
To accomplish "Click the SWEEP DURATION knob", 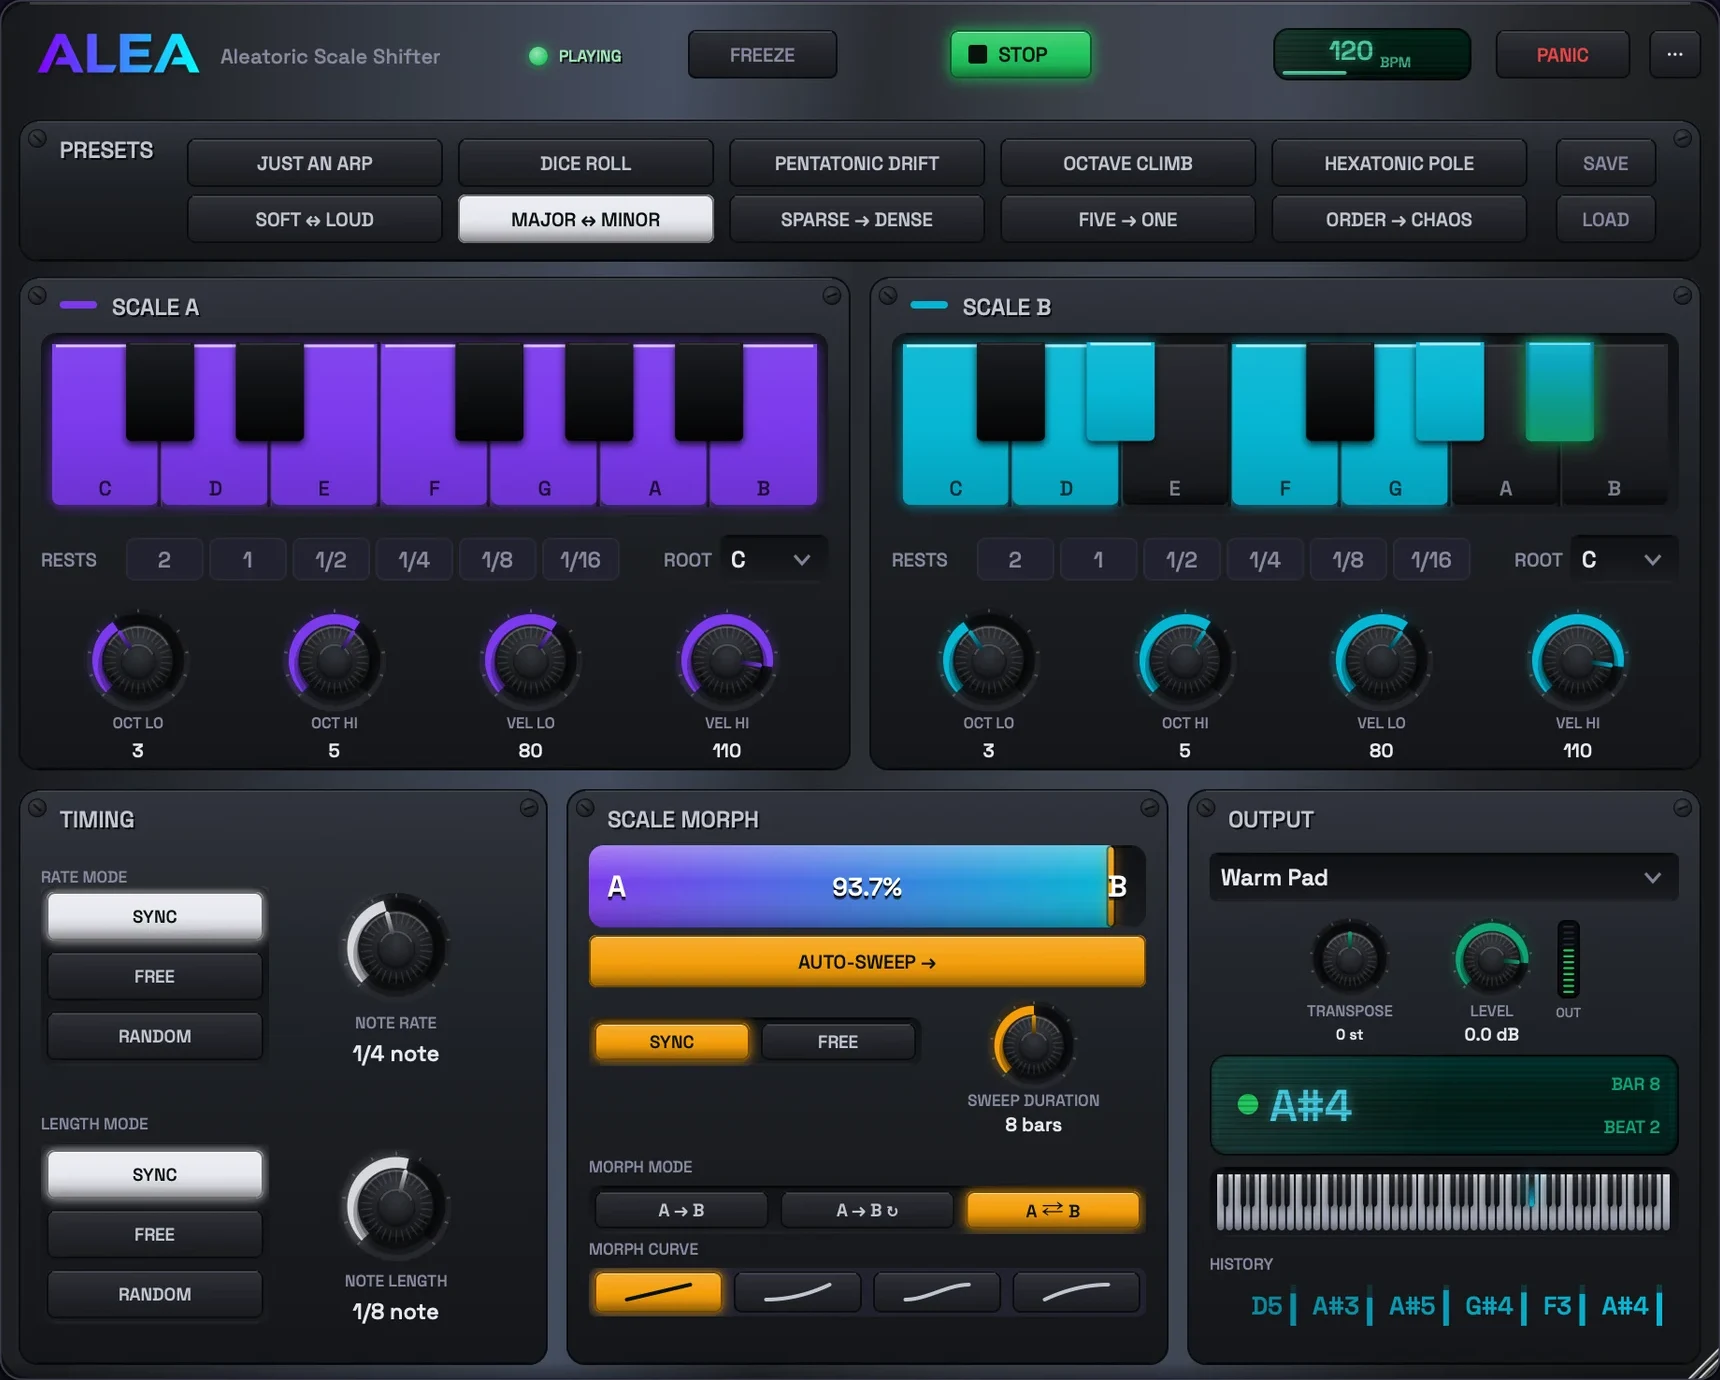I will pyautogui.click(x=1033, y=1044).
